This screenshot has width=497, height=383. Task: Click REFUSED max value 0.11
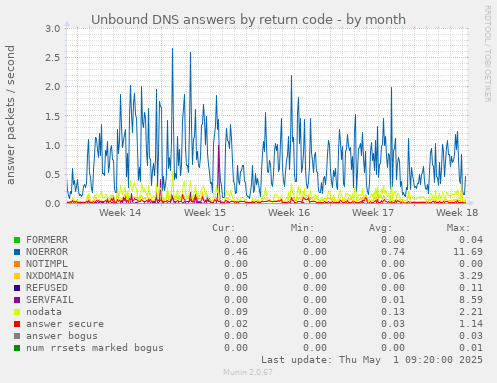[x=471, y=288]
